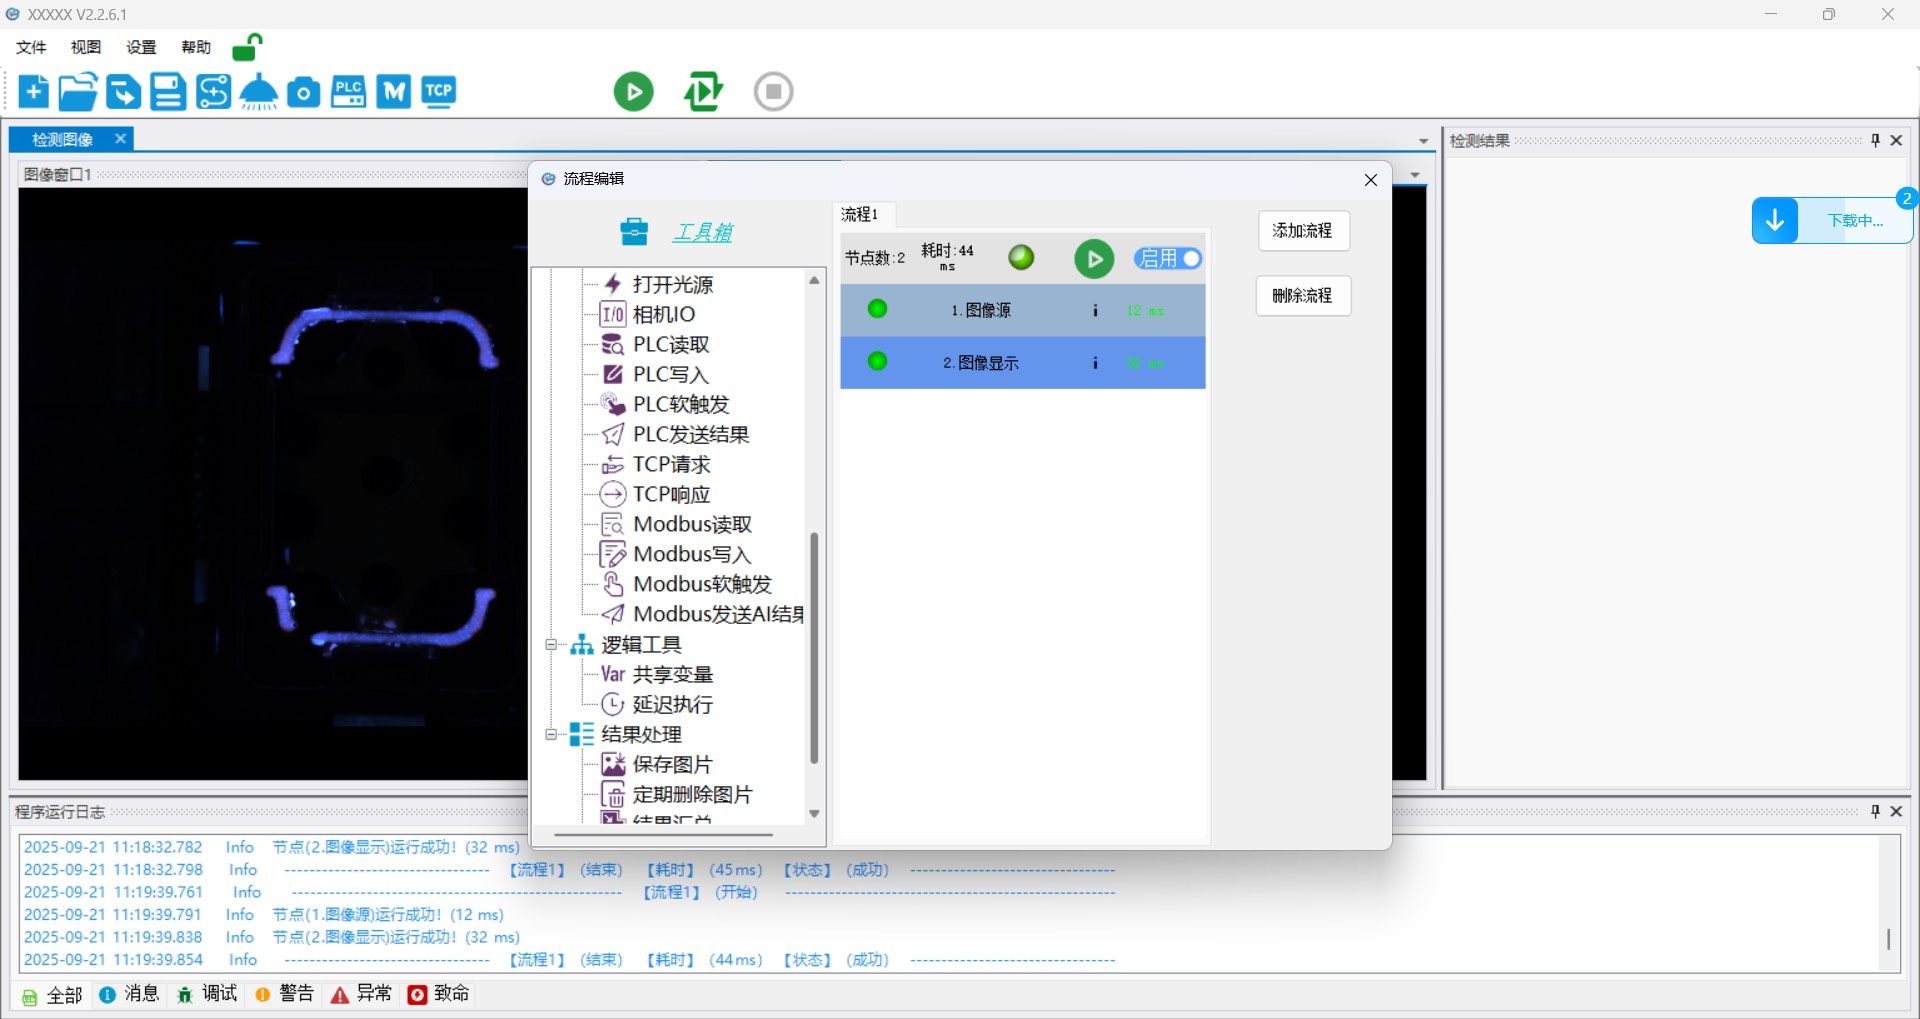The height and width of the screenshot is (1019, 1920).
Task: Run flow 1 with green play icon
Action: click(1094, 259)
